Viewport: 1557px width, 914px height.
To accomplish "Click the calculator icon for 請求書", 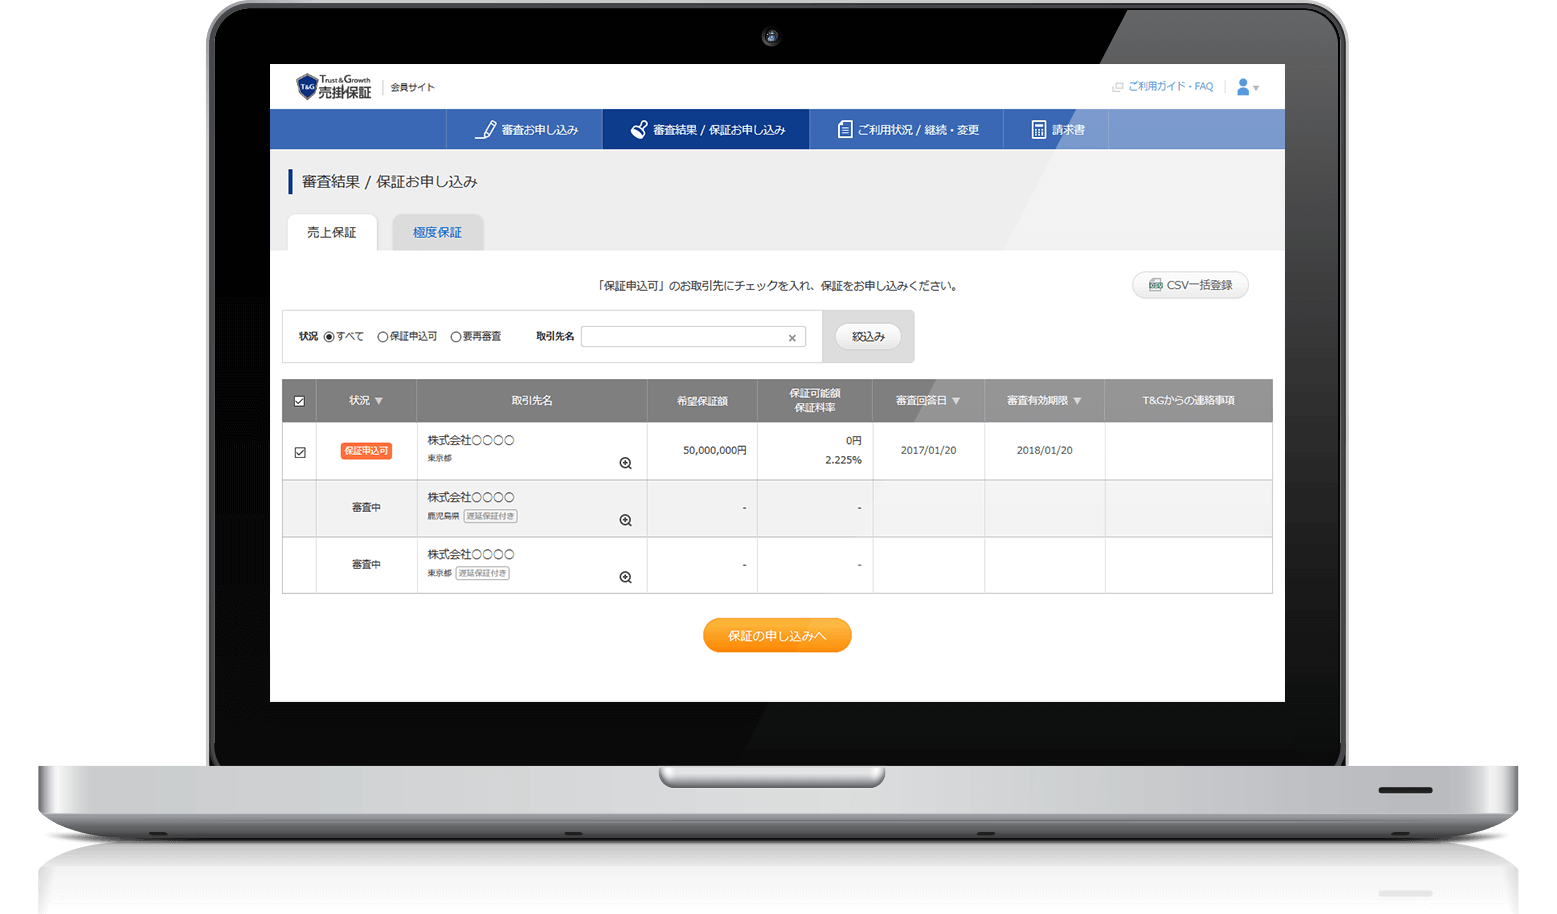I will 1039,129.
